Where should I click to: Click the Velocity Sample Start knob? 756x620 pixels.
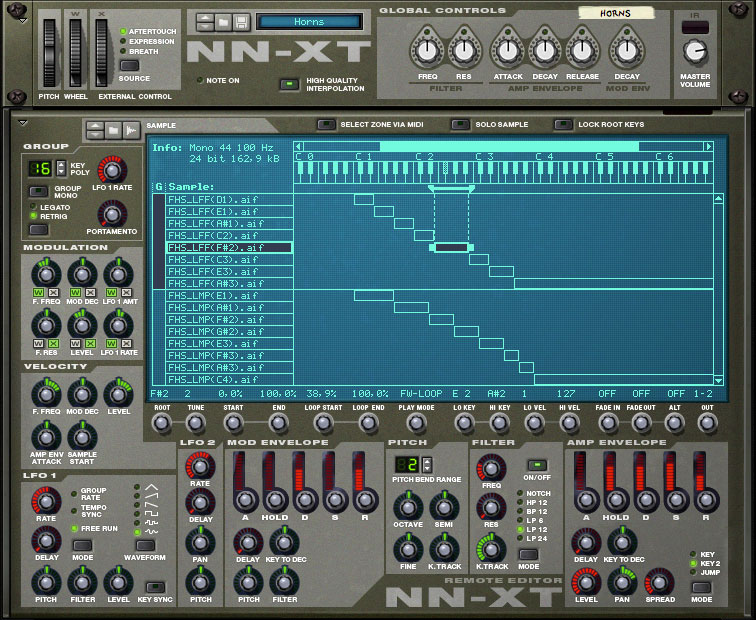tap(82, 437)
